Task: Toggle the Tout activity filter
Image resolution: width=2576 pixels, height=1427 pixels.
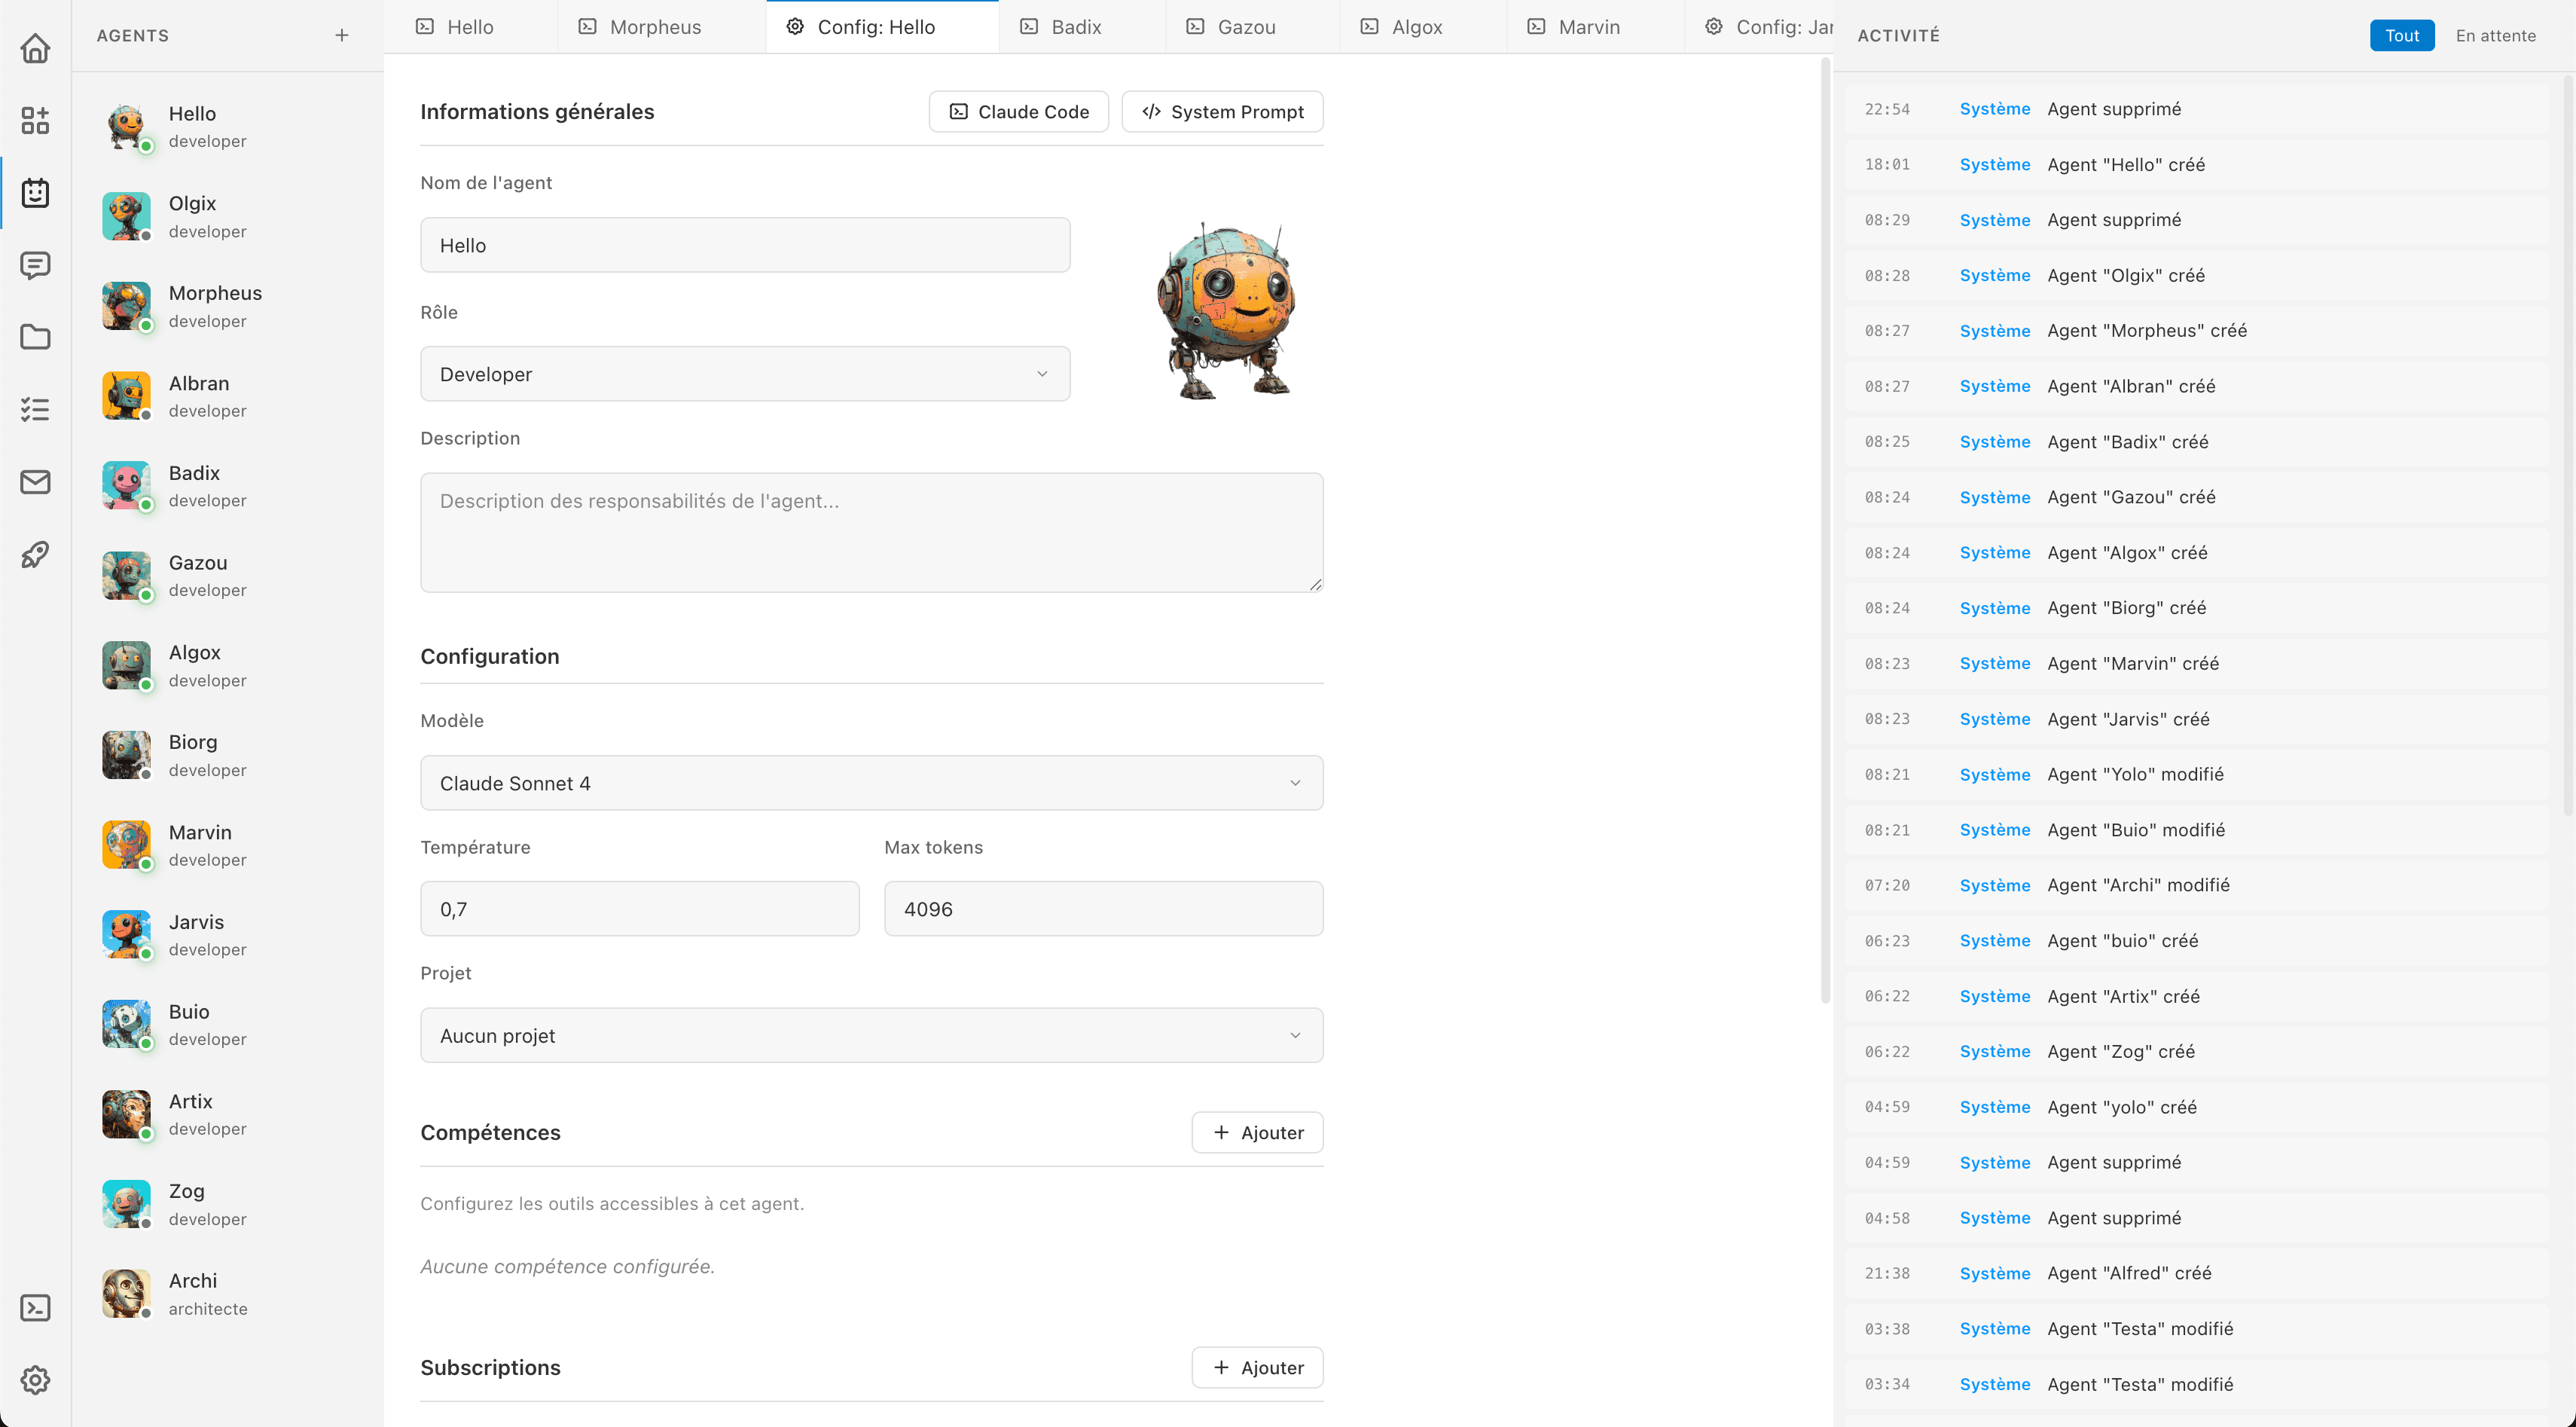Action: pos(2401,36)
